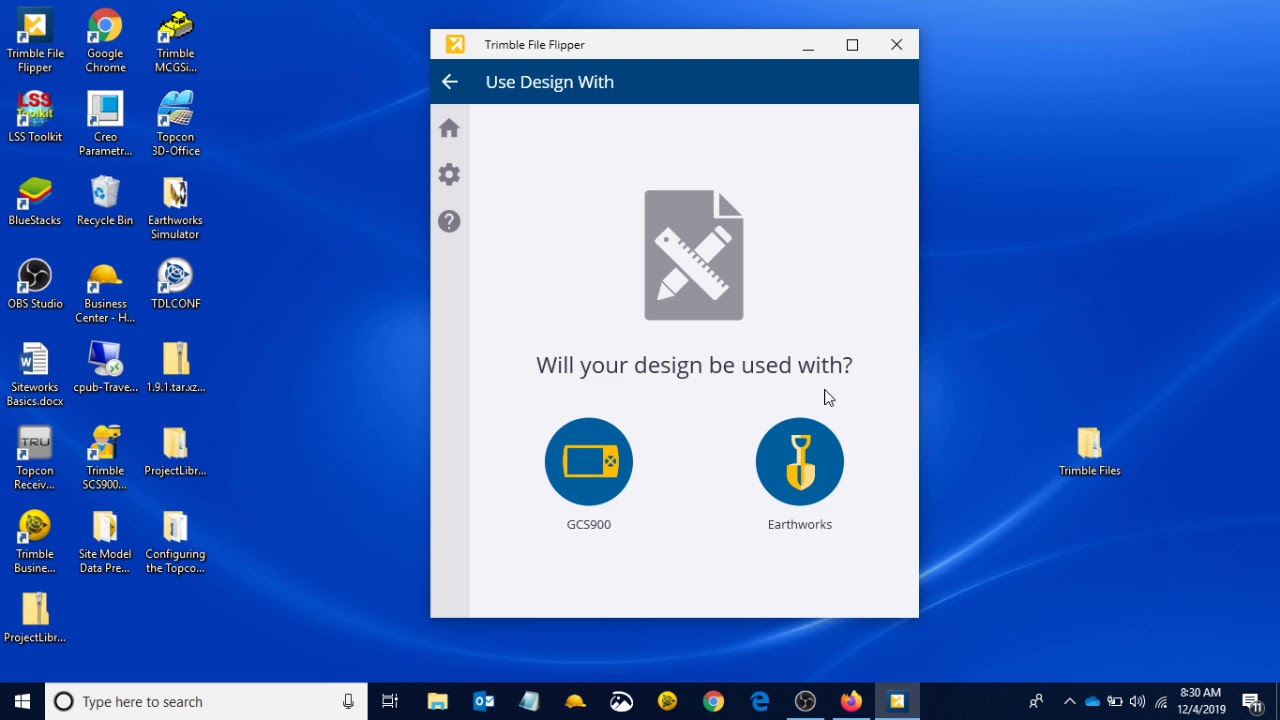Open Firefox from the taskbar
1280x720 pixels.
[851, 702]
